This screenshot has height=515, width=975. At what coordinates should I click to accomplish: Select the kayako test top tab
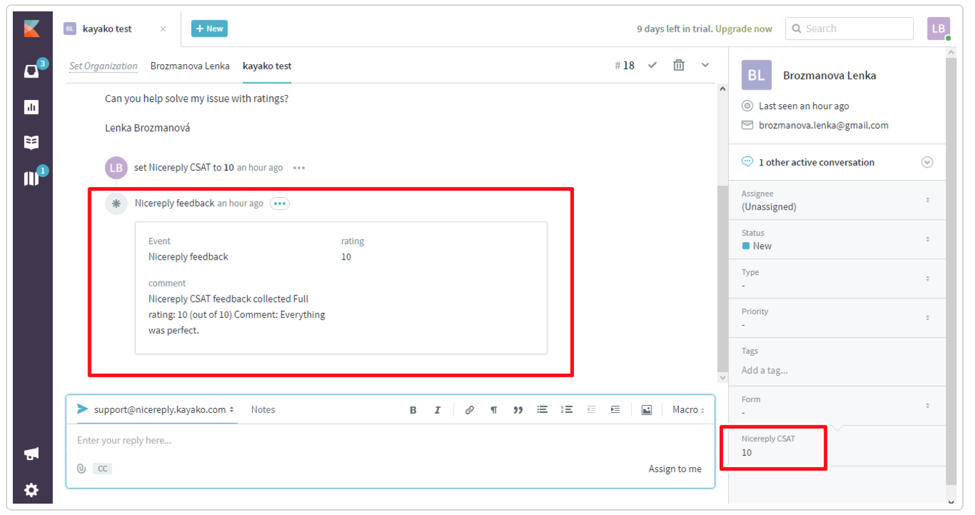tap(107, 29)
